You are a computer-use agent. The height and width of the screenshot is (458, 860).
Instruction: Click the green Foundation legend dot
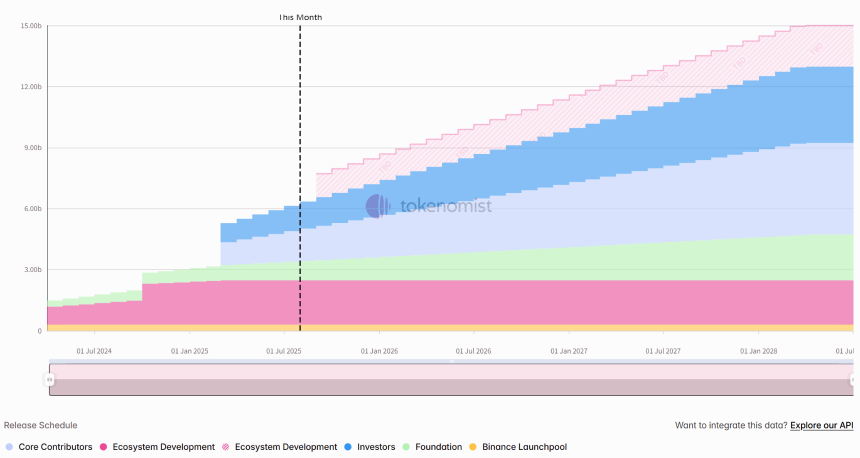click(407, 447)
